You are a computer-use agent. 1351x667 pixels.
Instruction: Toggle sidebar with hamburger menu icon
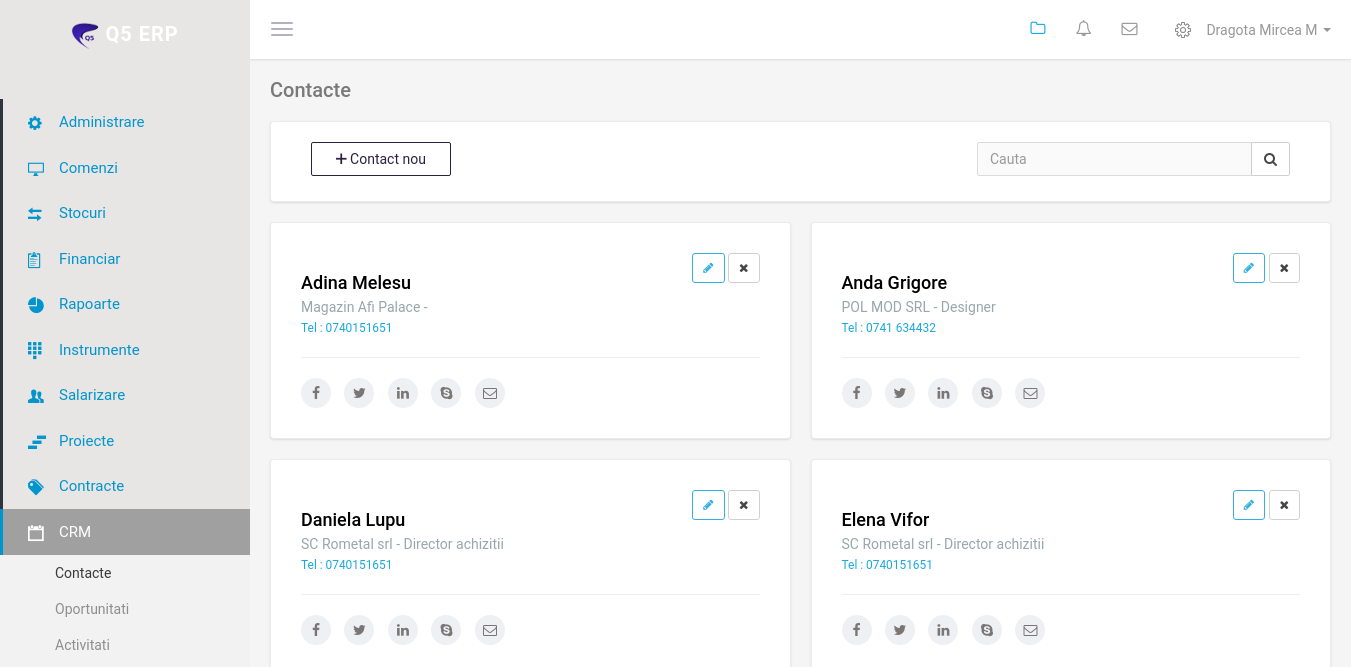[x=282, y=29]
